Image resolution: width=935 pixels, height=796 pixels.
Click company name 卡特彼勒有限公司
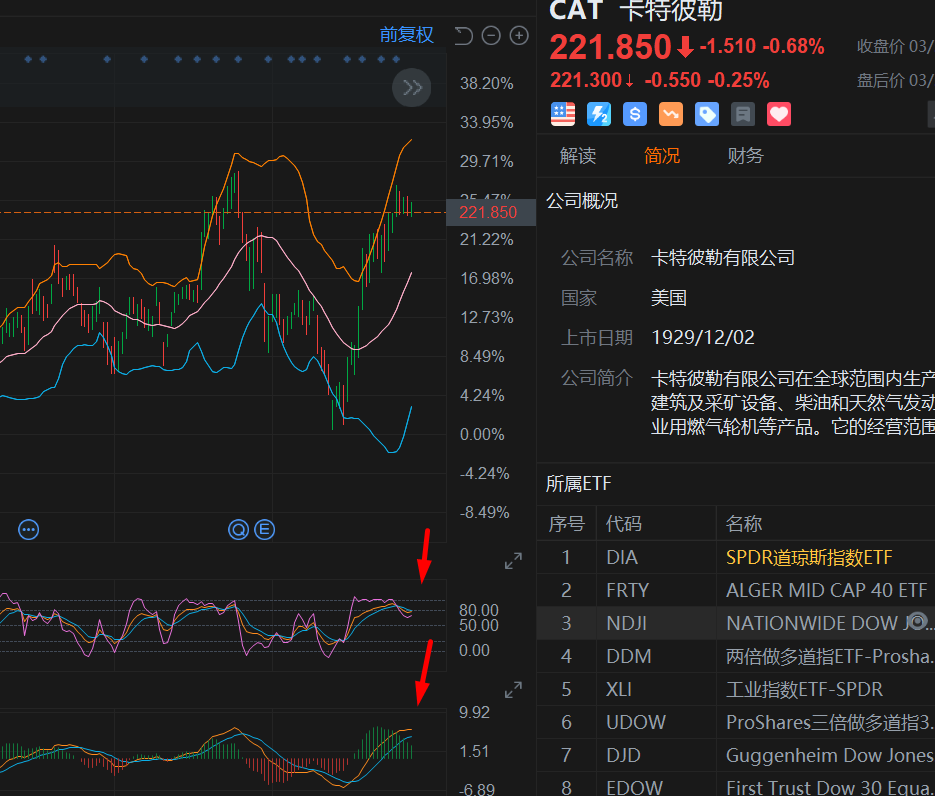pyautogui.click(x=723, y=258)
